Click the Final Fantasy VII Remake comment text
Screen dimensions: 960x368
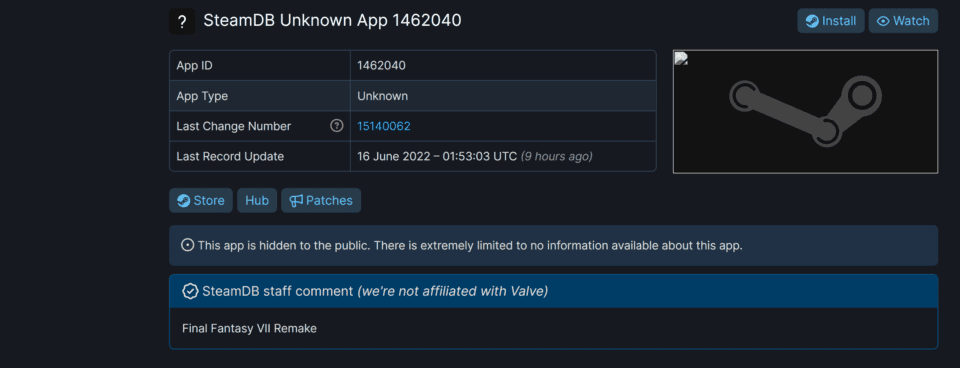pyautogui.click(x=249, y=329)
